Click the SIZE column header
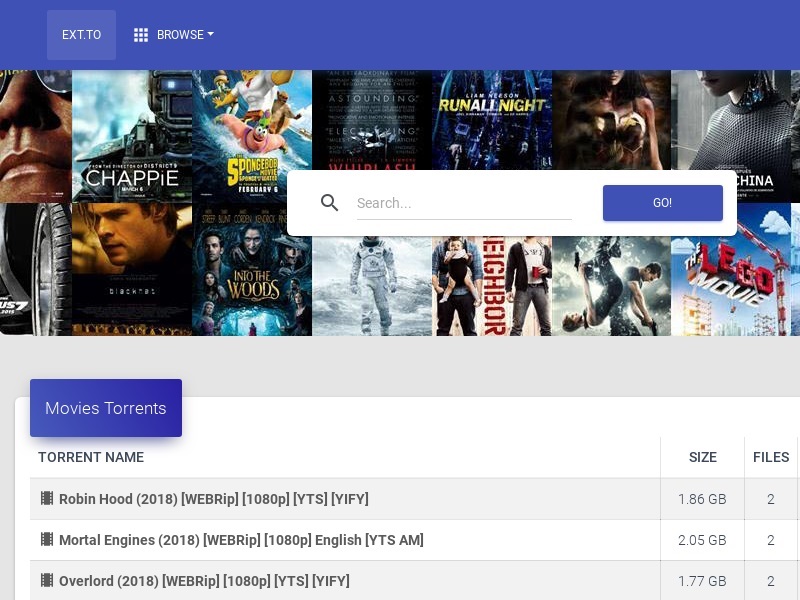Screen dimensions: 800x600 (703, 457)
